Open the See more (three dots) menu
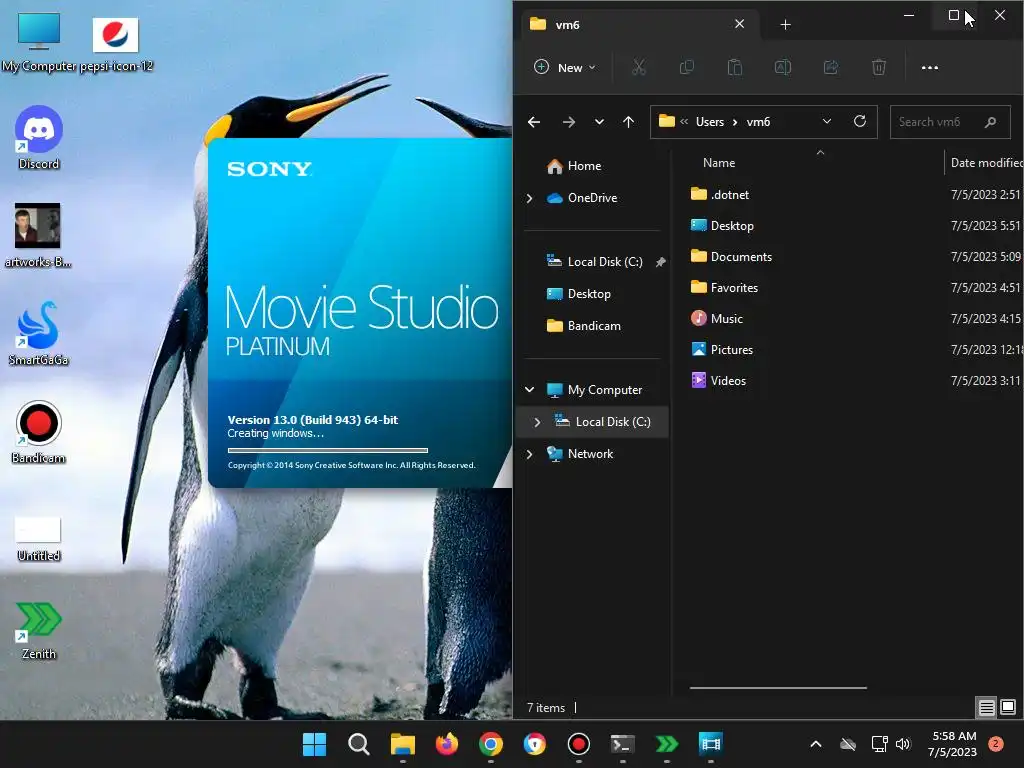The image size is (1024, 768). [x=929, y=67]
